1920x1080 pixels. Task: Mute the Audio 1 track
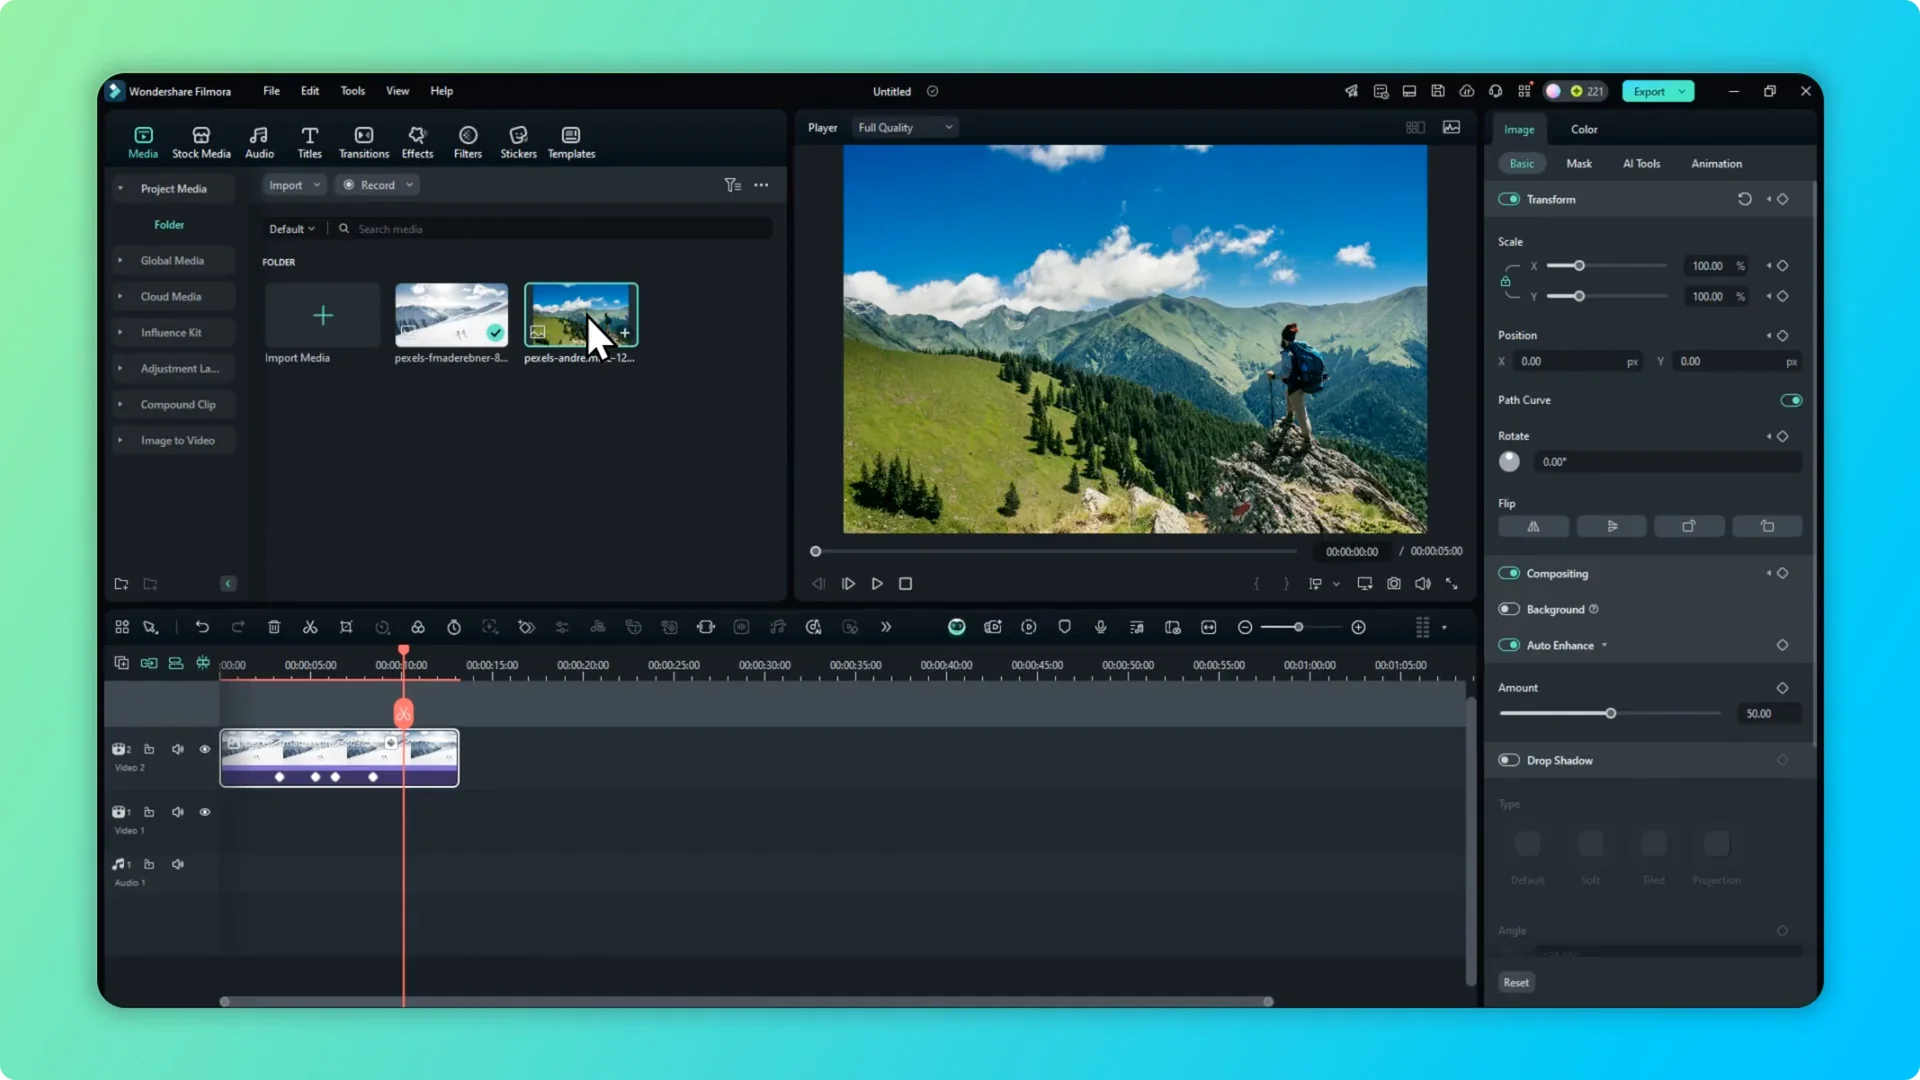[x=178, y=864]
